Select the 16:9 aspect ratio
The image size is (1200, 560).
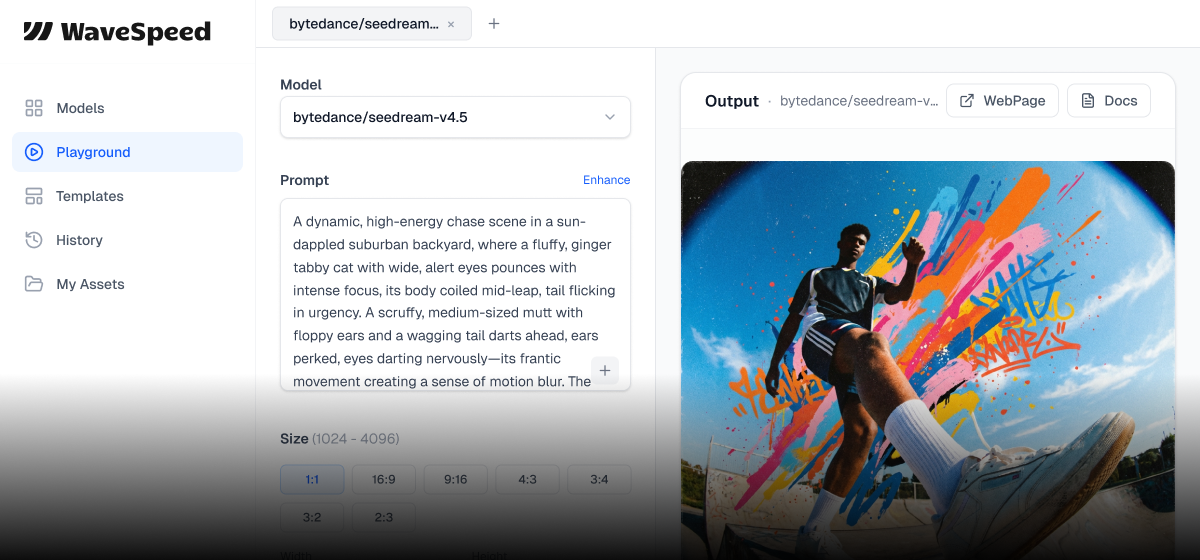(x=384, y=479)
